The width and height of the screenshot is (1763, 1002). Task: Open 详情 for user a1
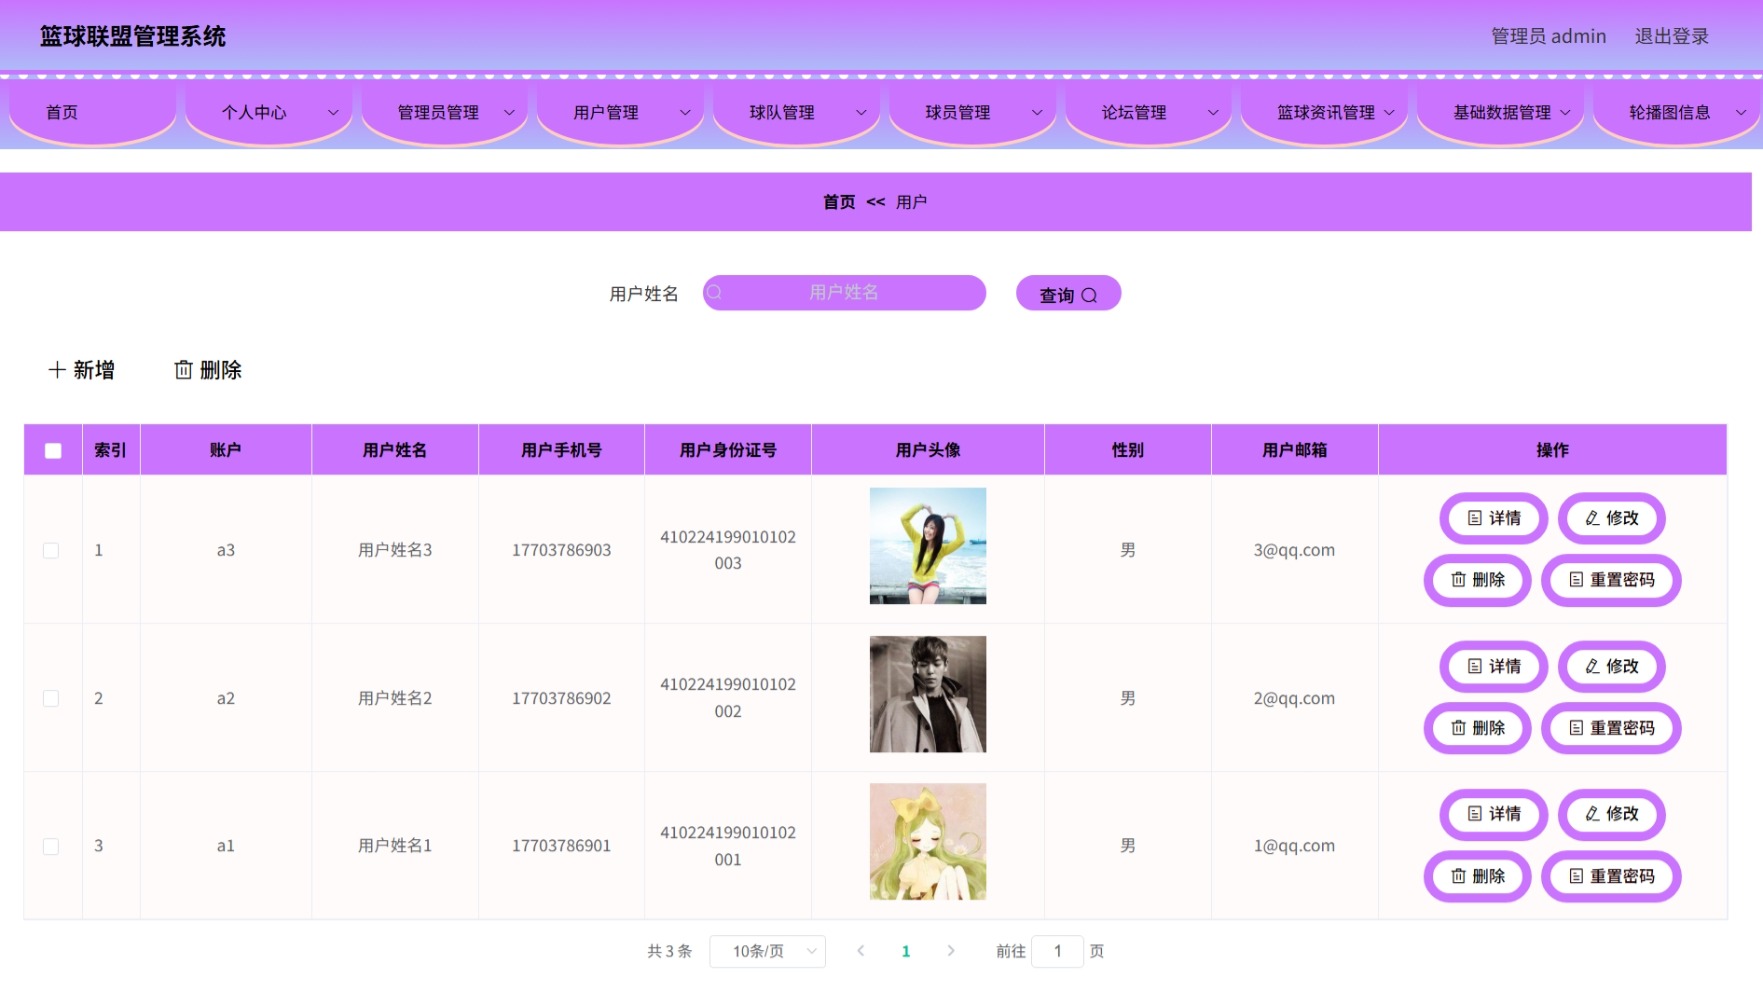coord(1494,814)
